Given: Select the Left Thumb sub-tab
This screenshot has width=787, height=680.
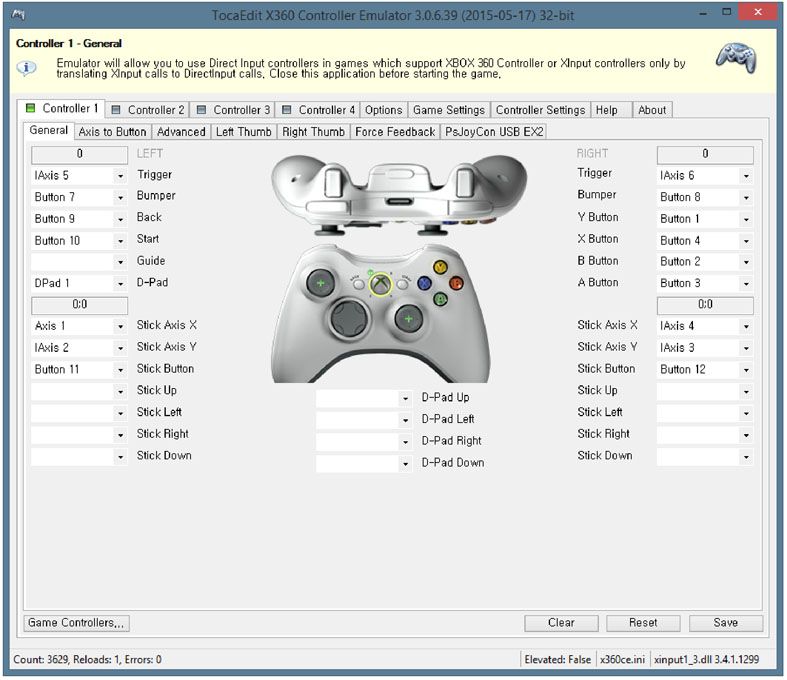Looking at the screenshot, I should coord(243,132).
